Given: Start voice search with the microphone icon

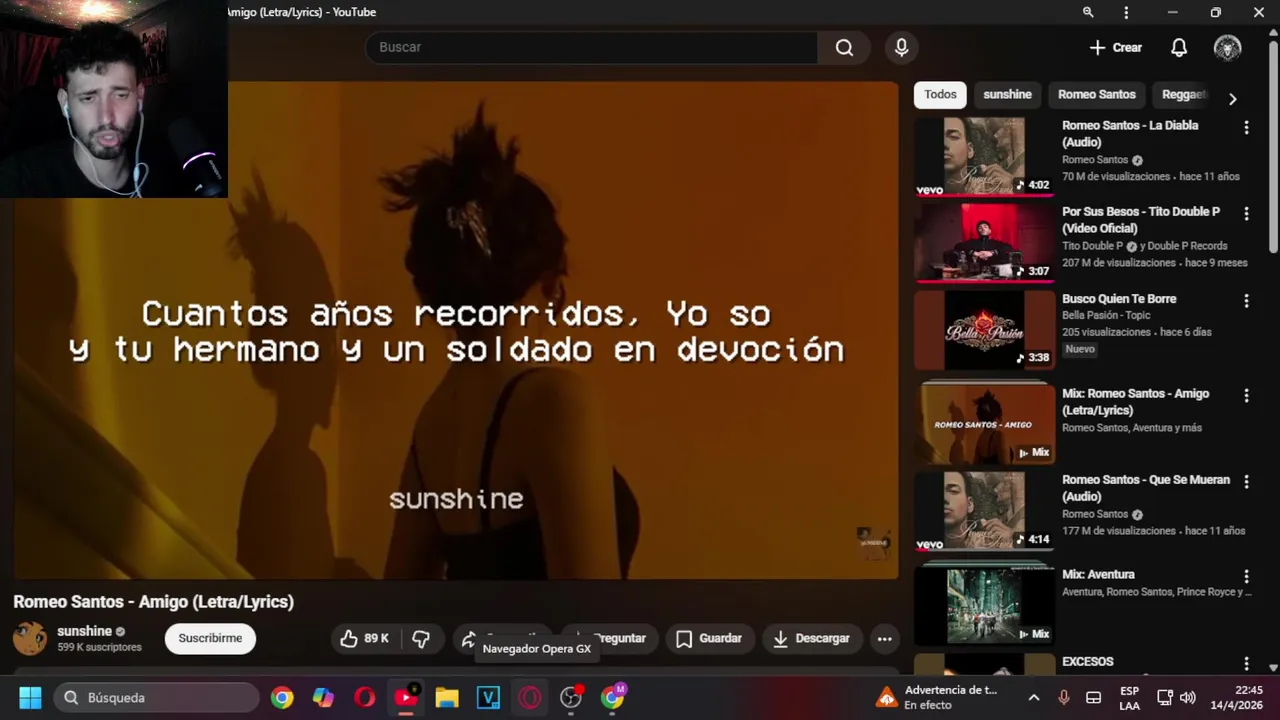Looking at the screenshot, I should pyautogui.click(x=901, y=47).
